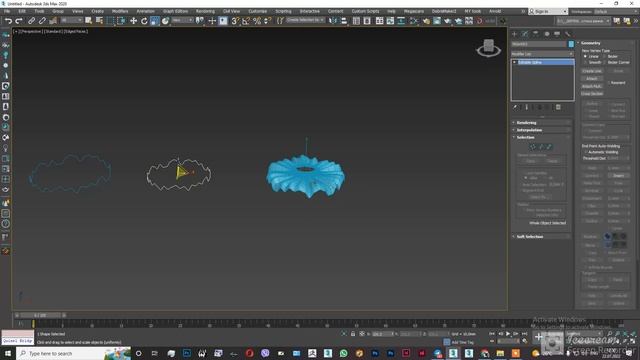Open the Rendering menu
Screen dimensions: 640x360
pyautogui.click(x=205, y=11)
